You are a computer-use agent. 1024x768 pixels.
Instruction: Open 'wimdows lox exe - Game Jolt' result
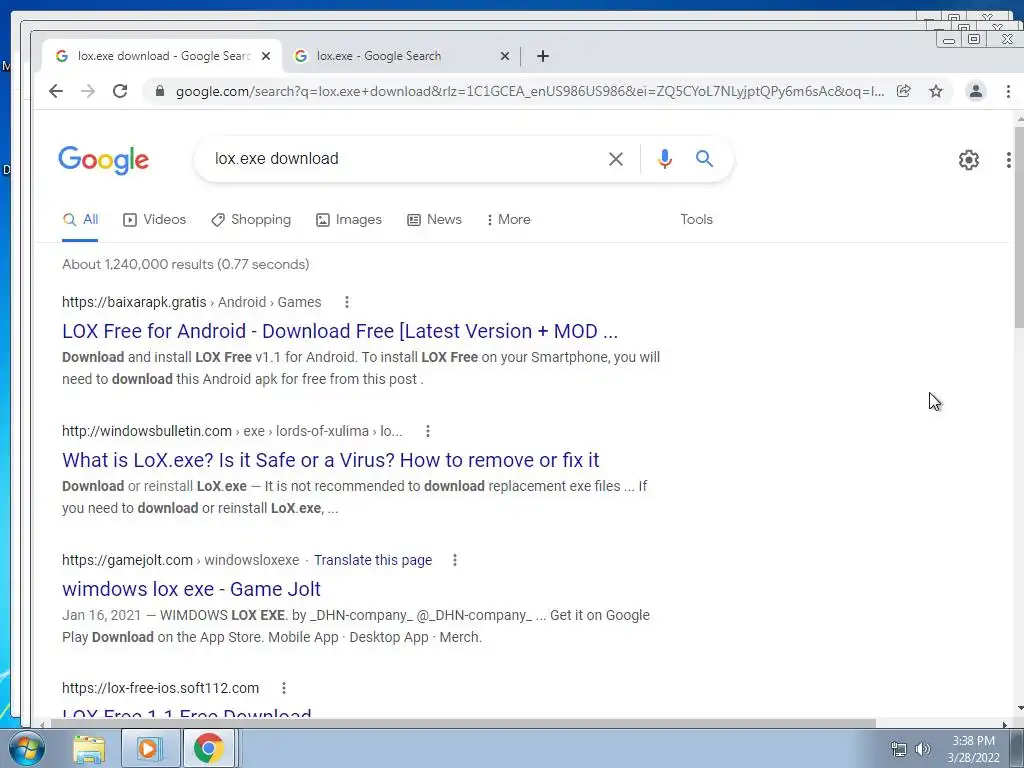tap(191, 589)
